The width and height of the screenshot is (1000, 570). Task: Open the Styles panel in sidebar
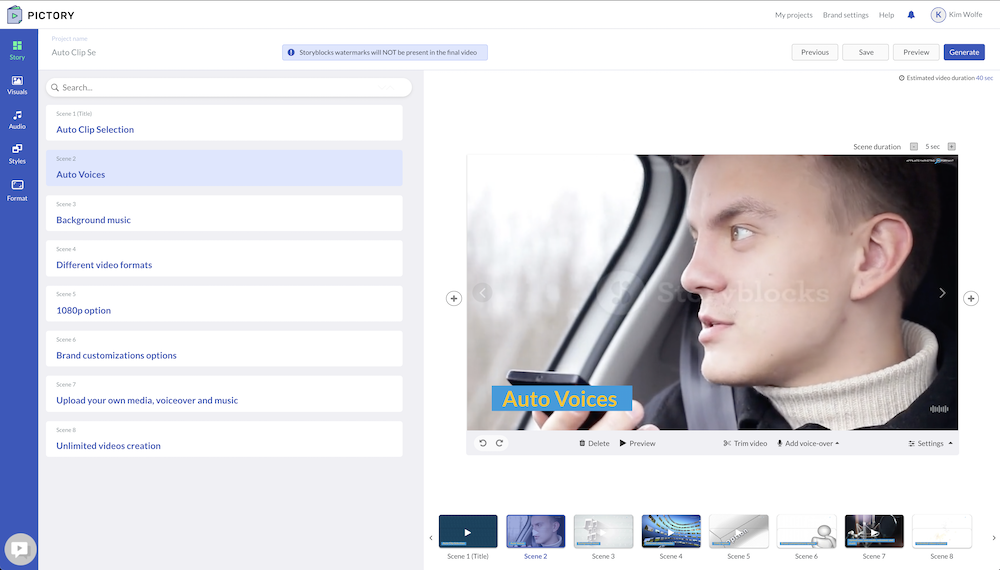click(x=17, y=154)
